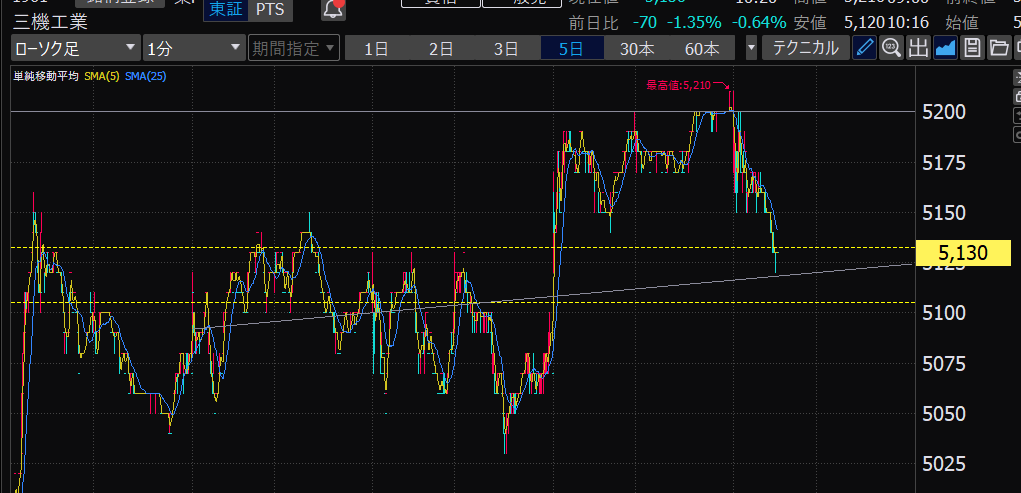Viewport: 1021px width, 493px height.
Task: Save chart settings with floppy disk icon
Action: [x=972, y=48]
